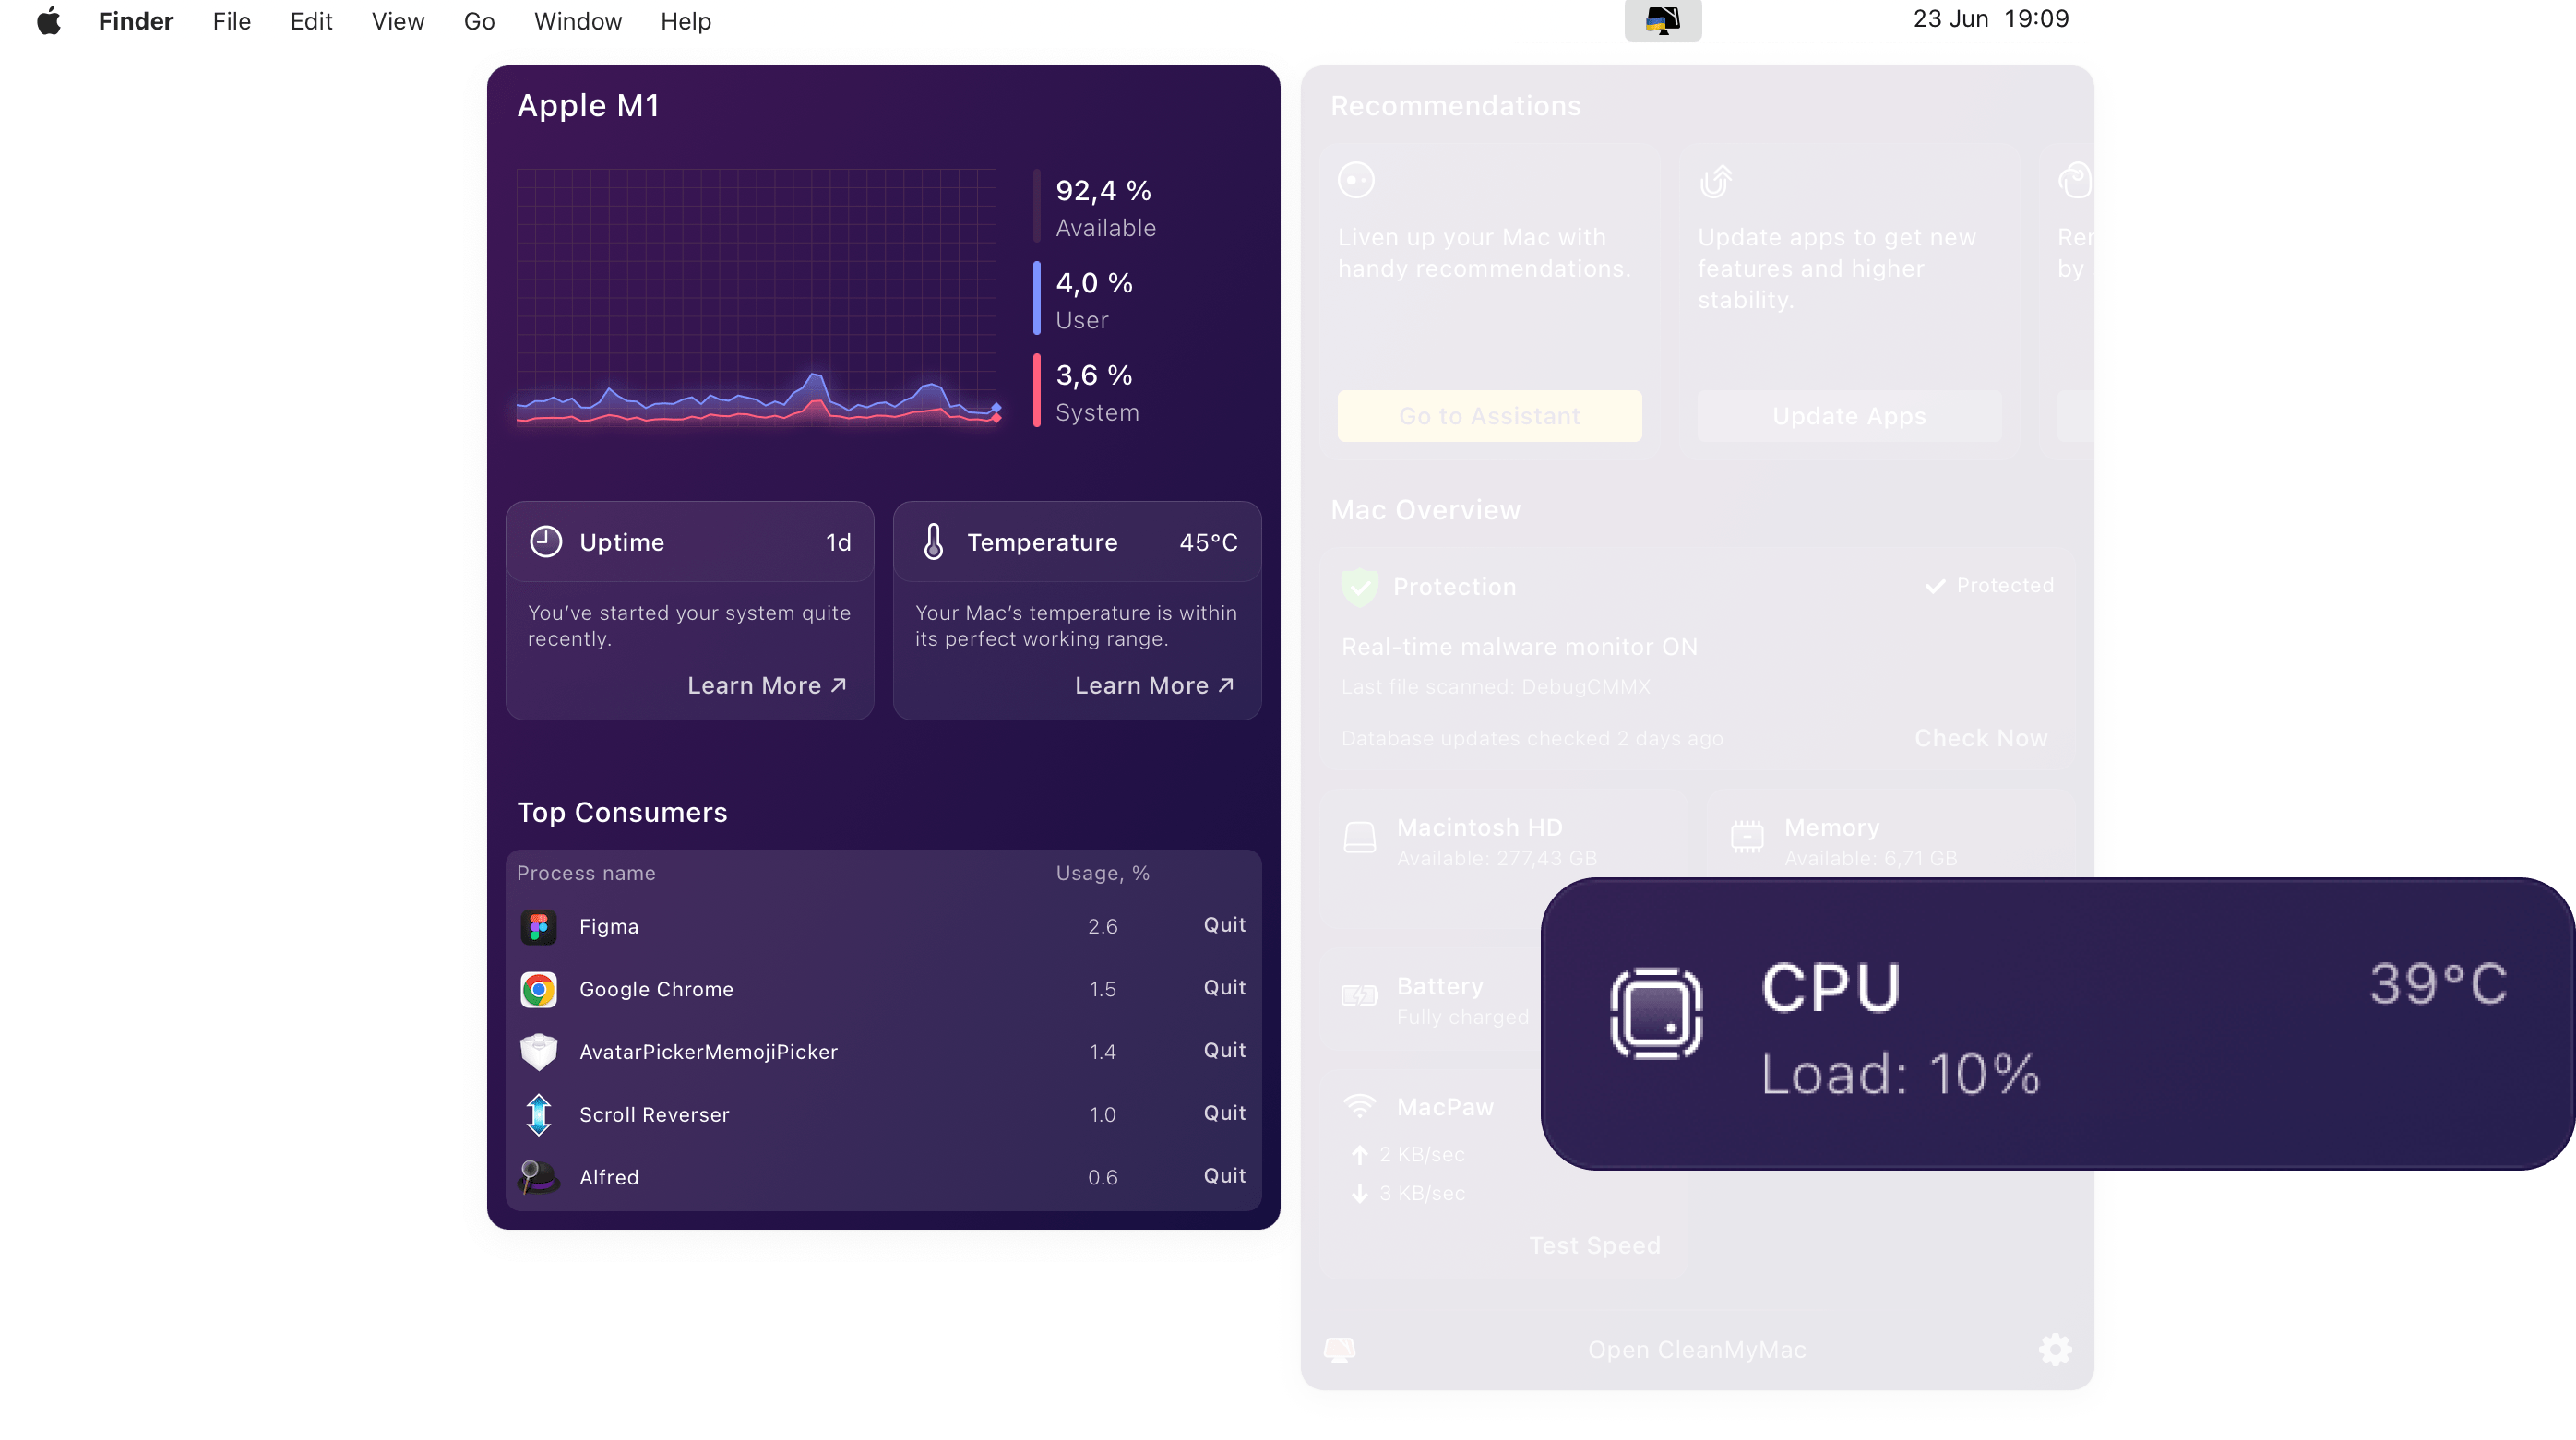The width and height of the screenshot is (2576, 1440).
Task: Open Learn More under Temperature
Action: tap(1155, 685)
